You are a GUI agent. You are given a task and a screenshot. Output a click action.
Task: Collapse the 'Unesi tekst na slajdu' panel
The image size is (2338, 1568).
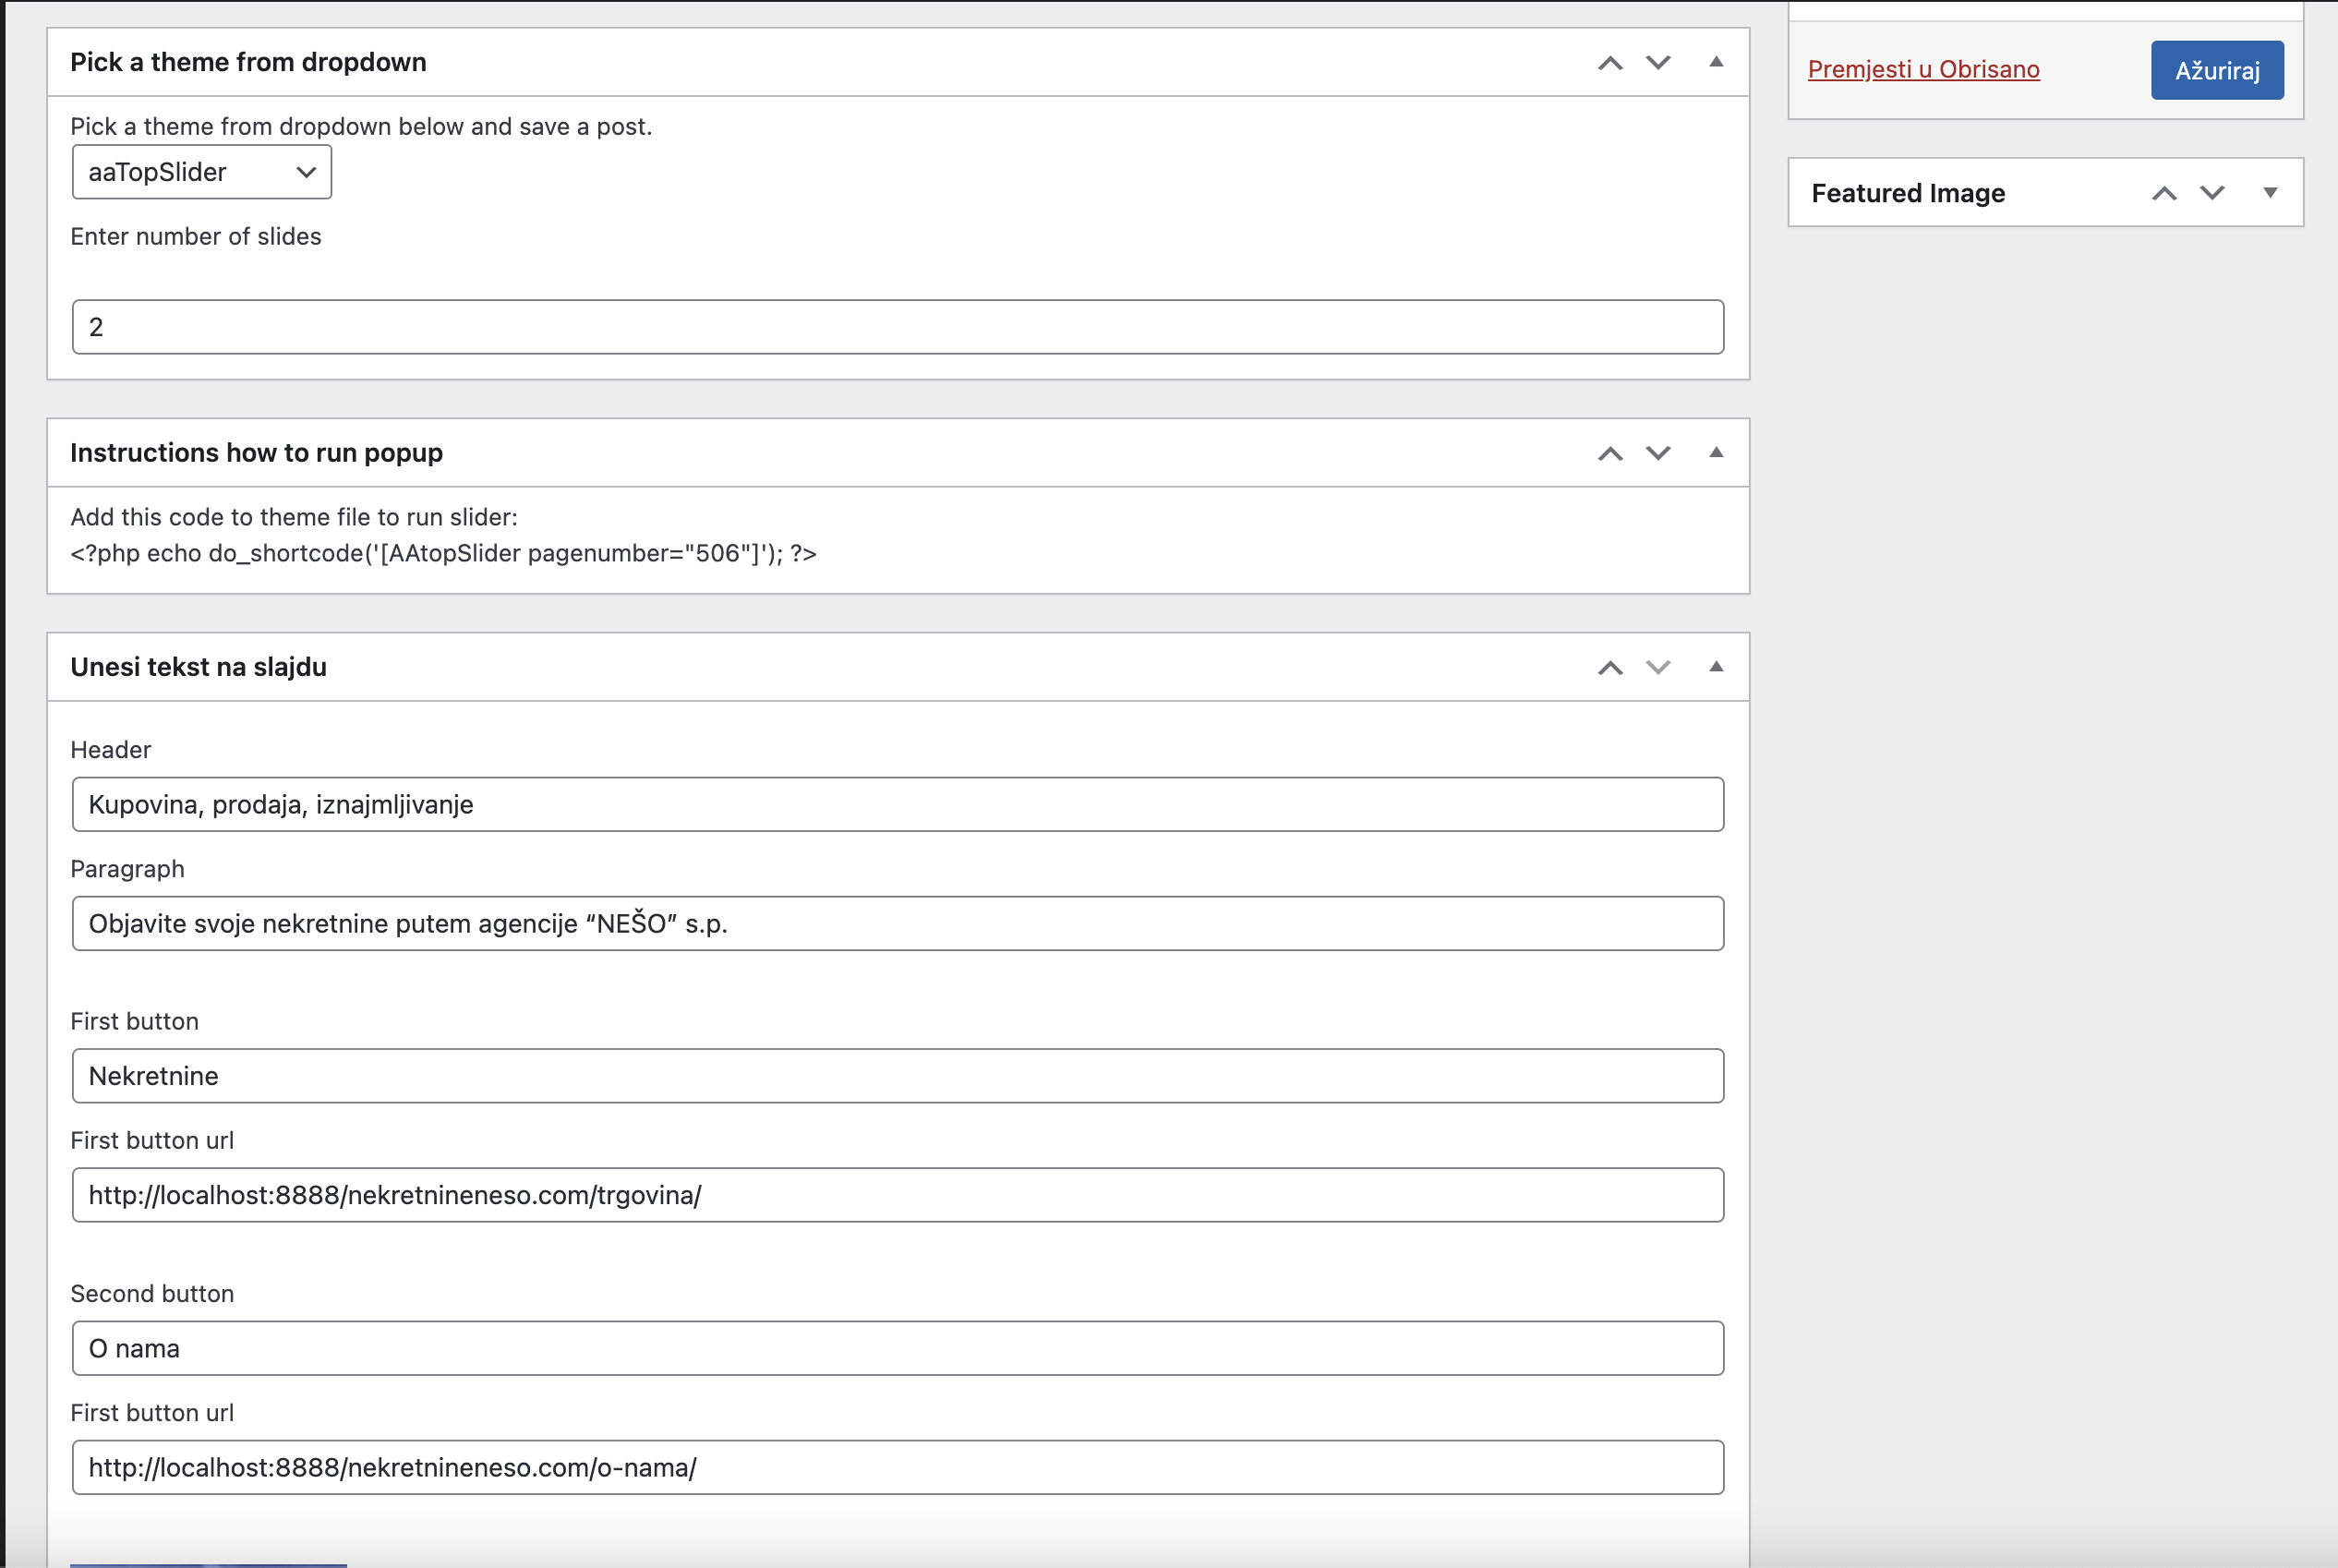(1716, 667)
